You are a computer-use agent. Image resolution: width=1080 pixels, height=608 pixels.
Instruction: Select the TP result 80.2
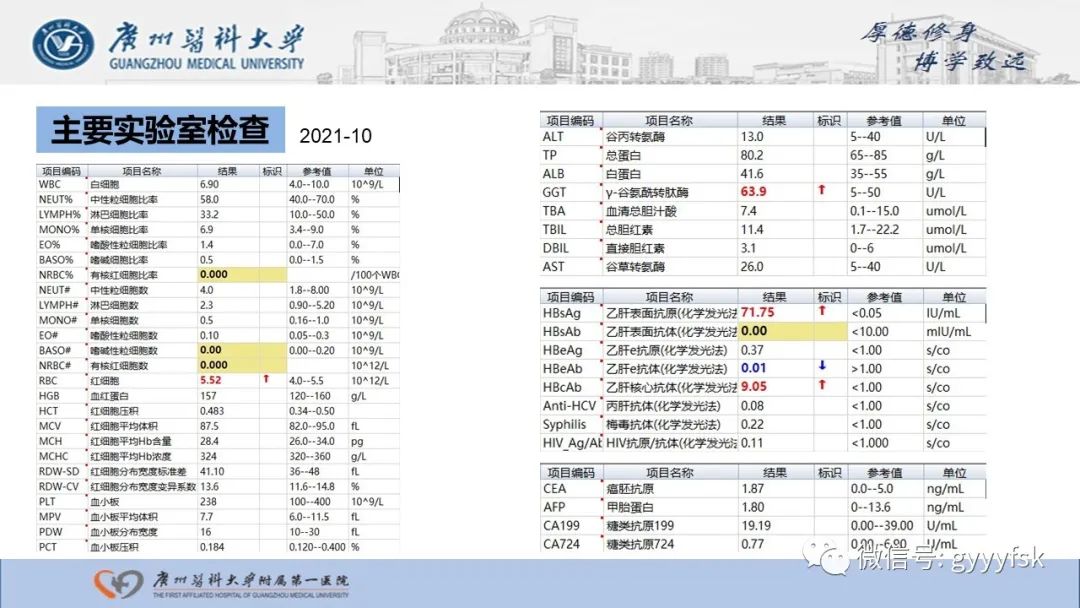click(x=752, y=156)
